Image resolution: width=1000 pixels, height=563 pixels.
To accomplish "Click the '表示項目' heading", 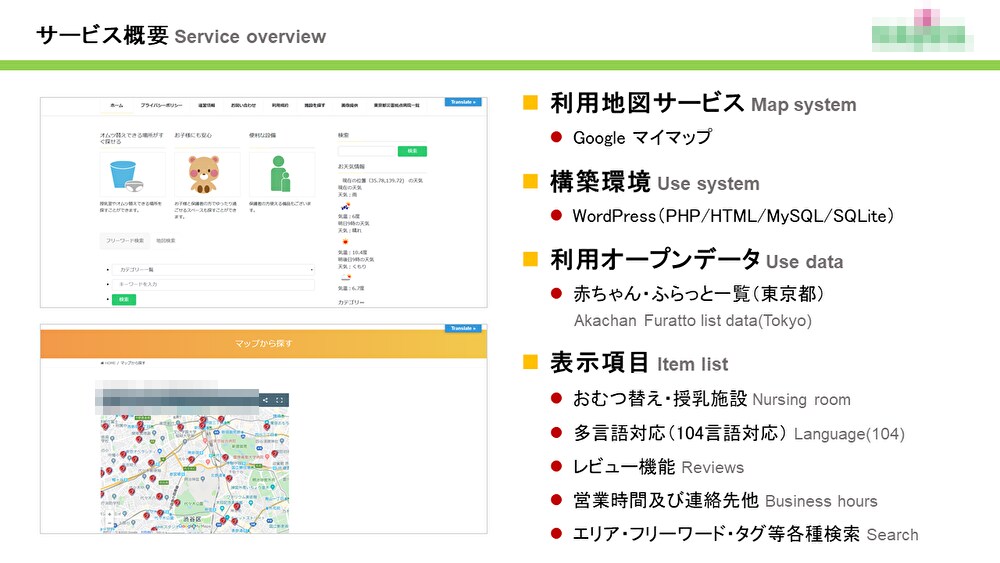I will tap(600, 362).
